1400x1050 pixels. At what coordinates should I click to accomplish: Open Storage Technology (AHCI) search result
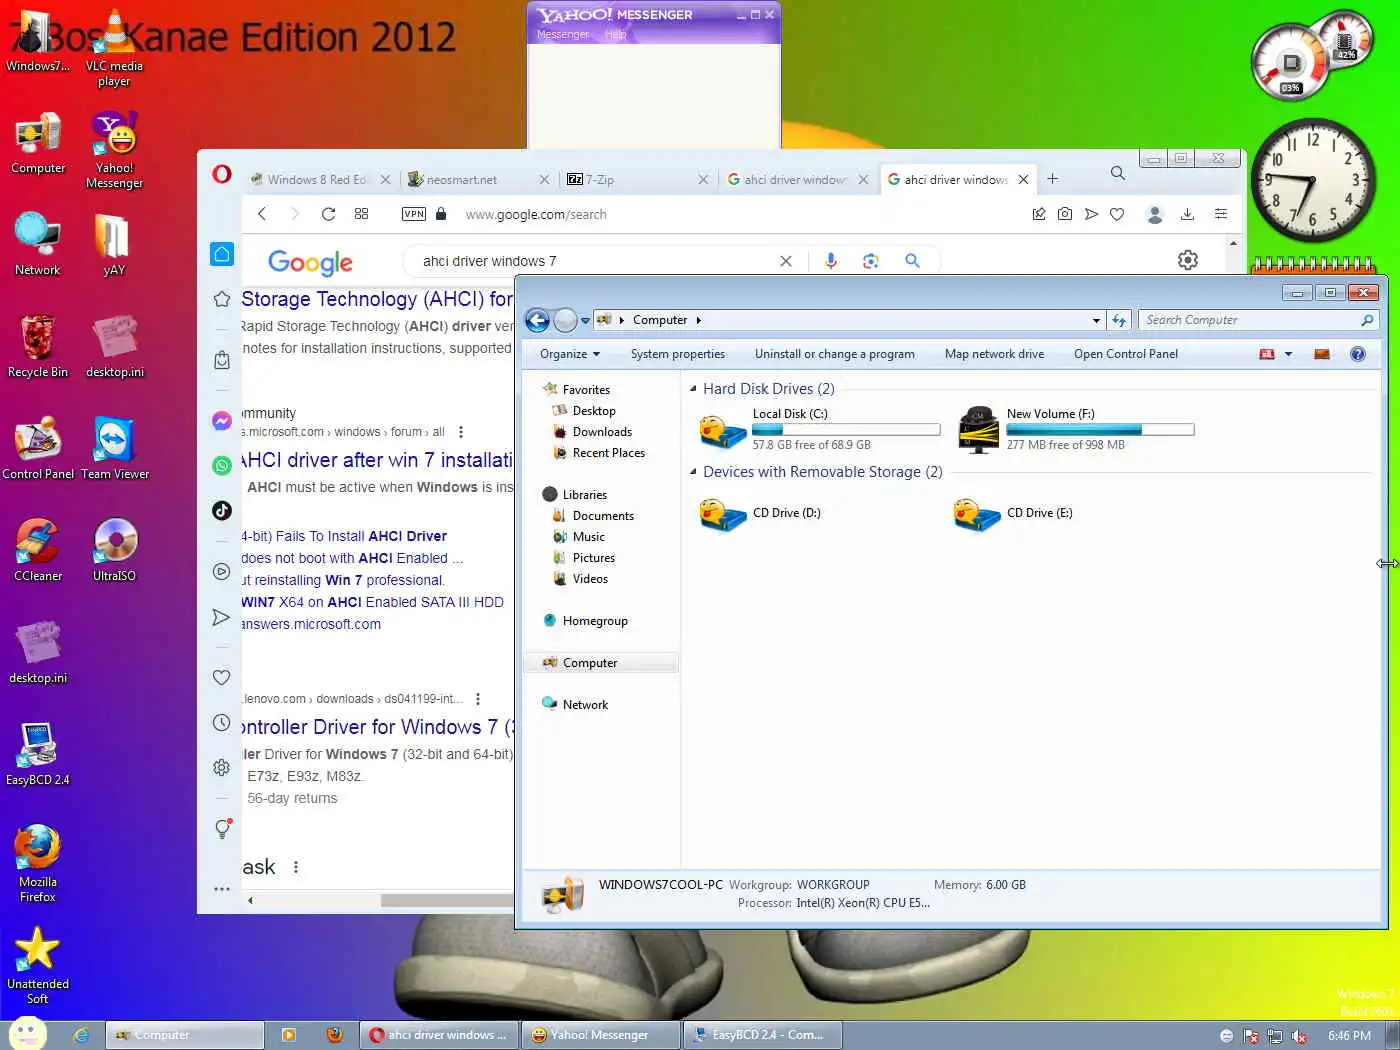pos(377,299)
